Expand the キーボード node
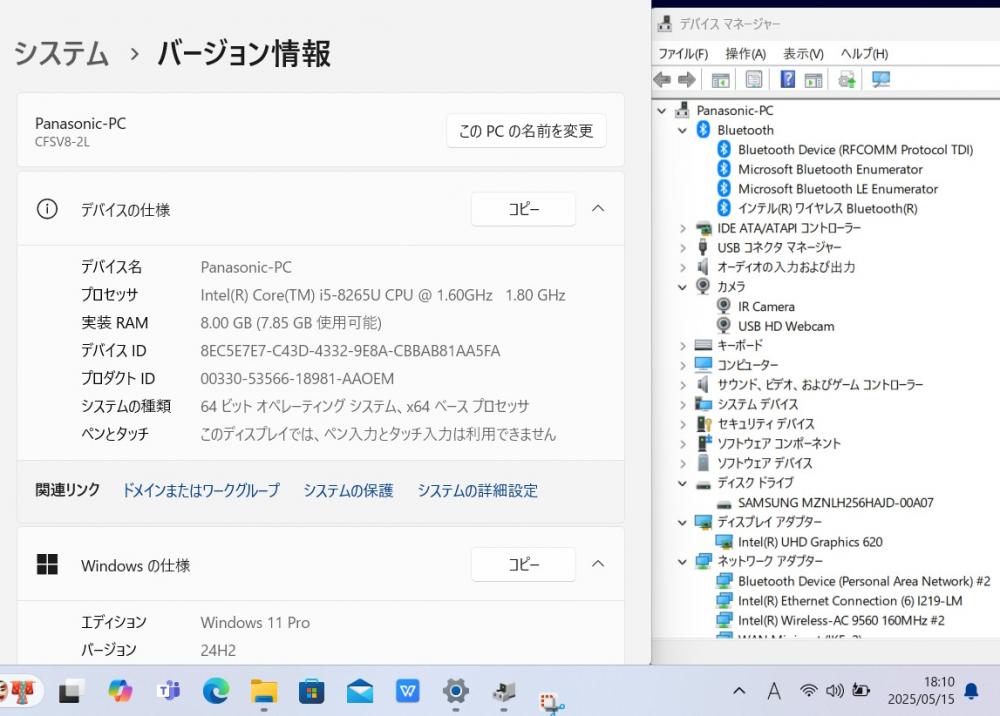This screenshot has width=1000, height=716. [x=682, y=346]
